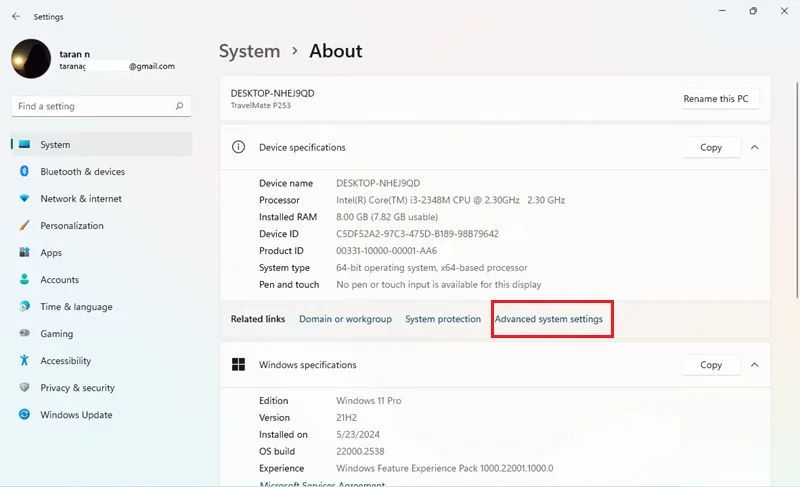This screenshot has width=800, height=487.
Task: Select System in the sidebar
Action: [102, 144]
